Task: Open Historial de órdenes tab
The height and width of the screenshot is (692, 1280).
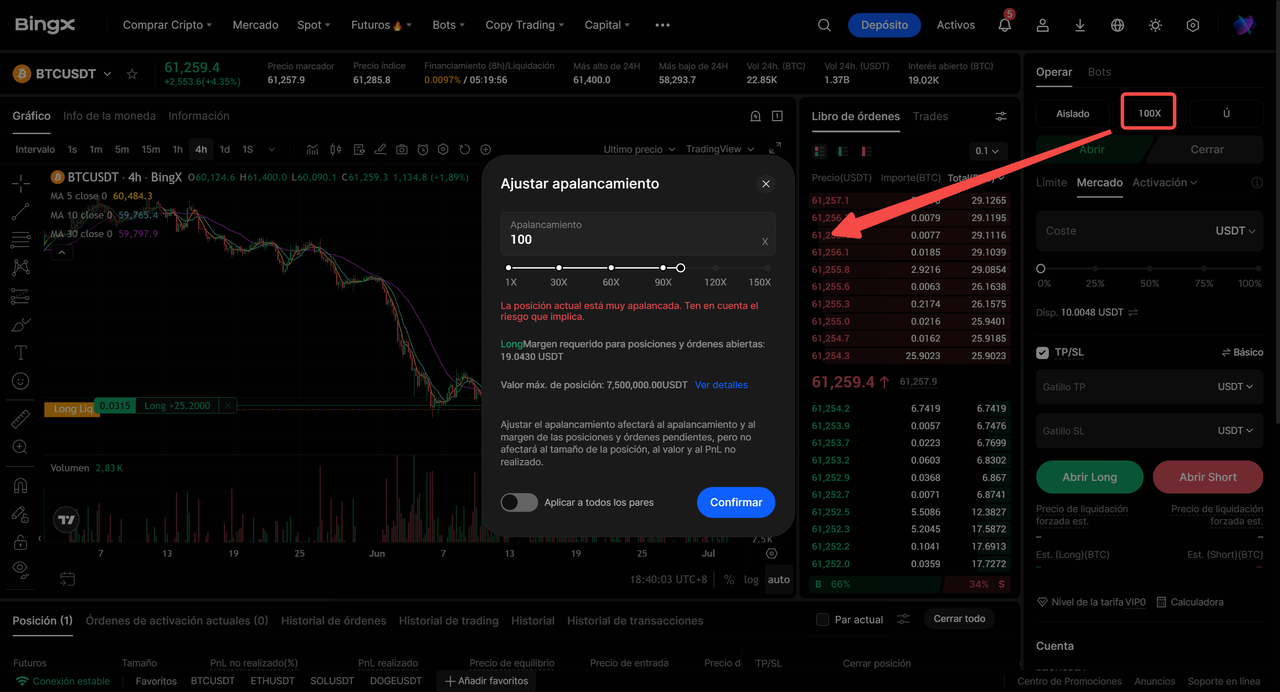Action: click(x=333, y=620)
